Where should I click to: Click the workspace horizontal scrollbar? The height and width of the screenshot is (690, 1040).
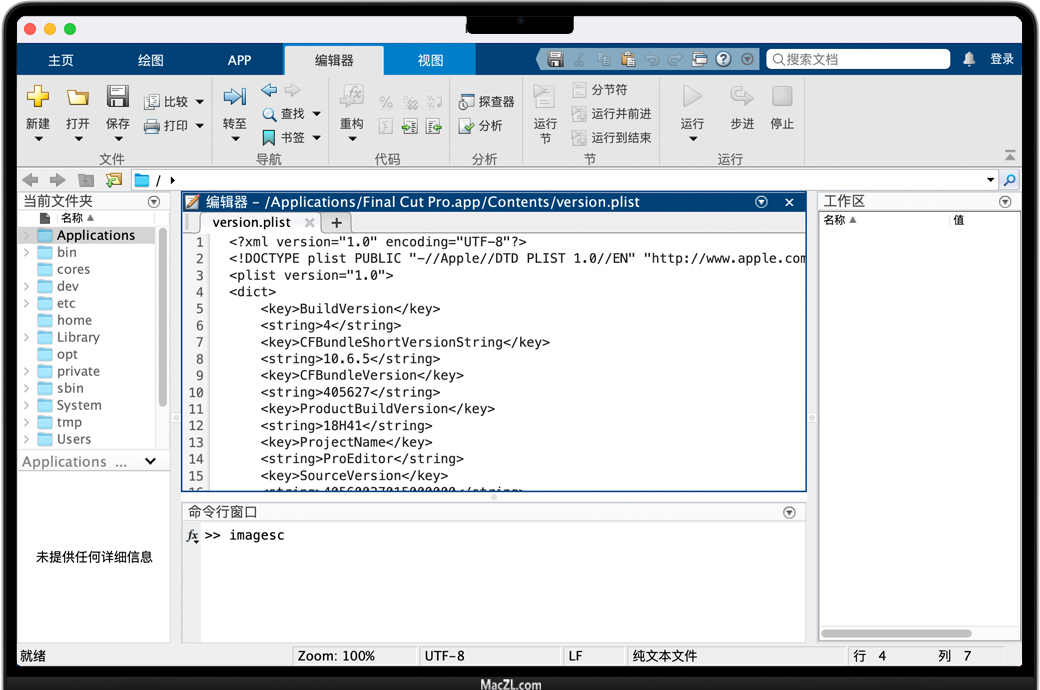pos(896,633)
